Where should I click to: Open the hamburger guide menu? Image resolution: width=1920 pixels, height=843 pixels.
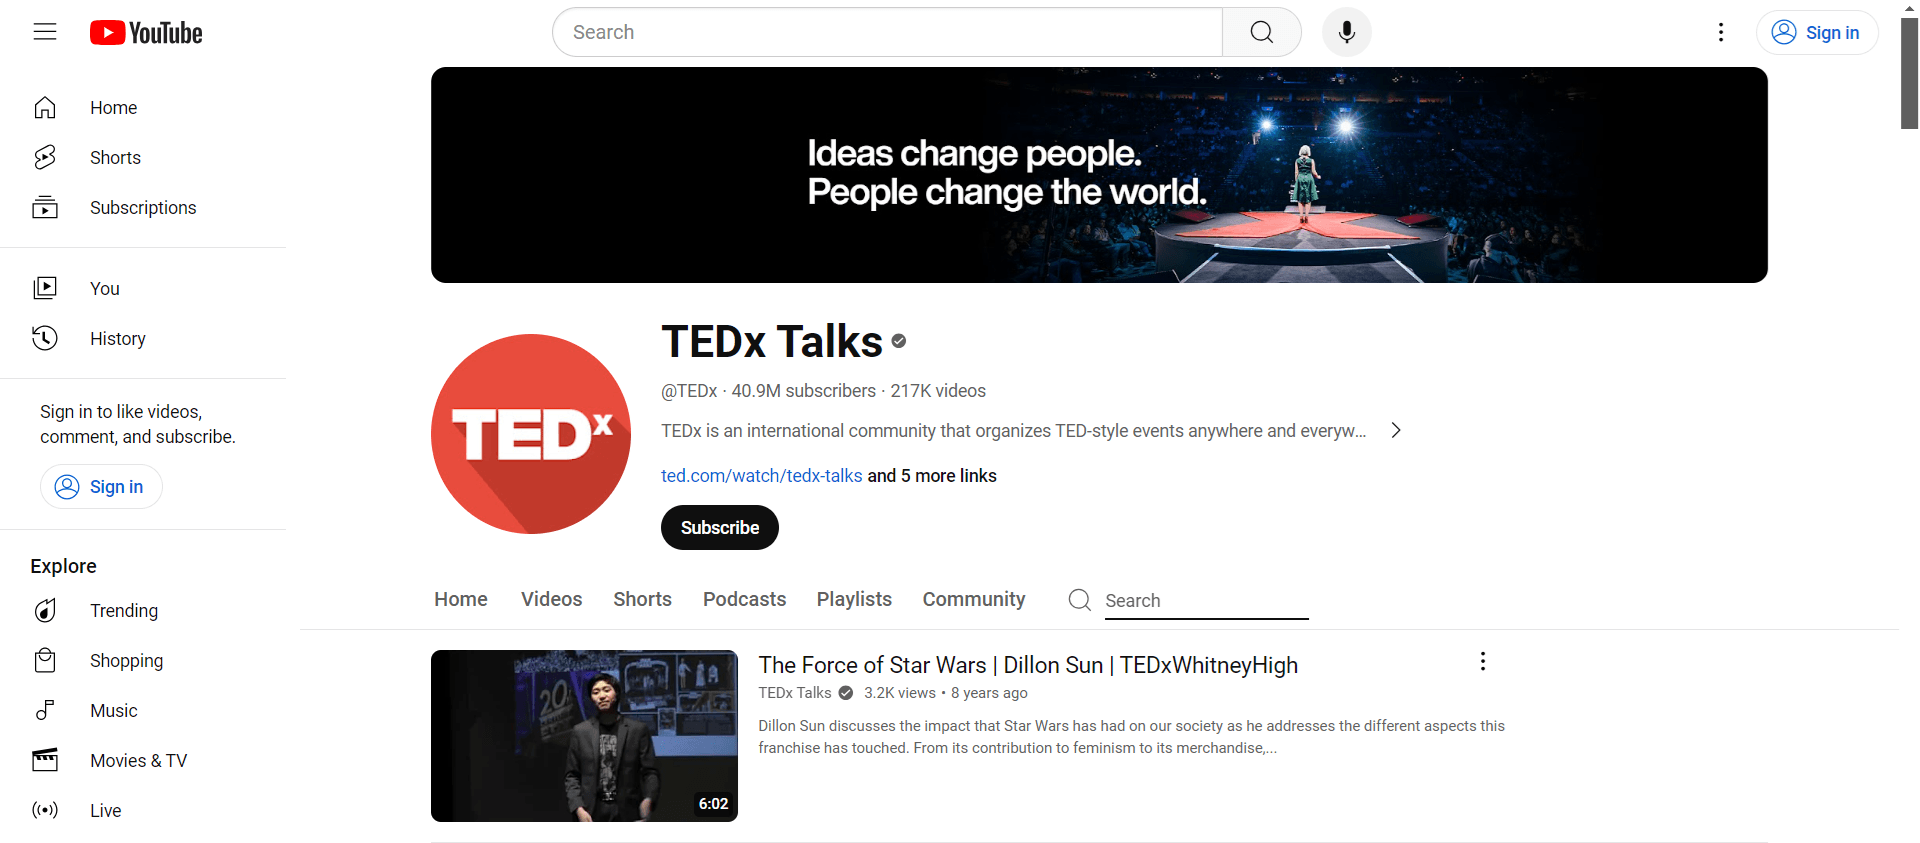pos(45,32)
